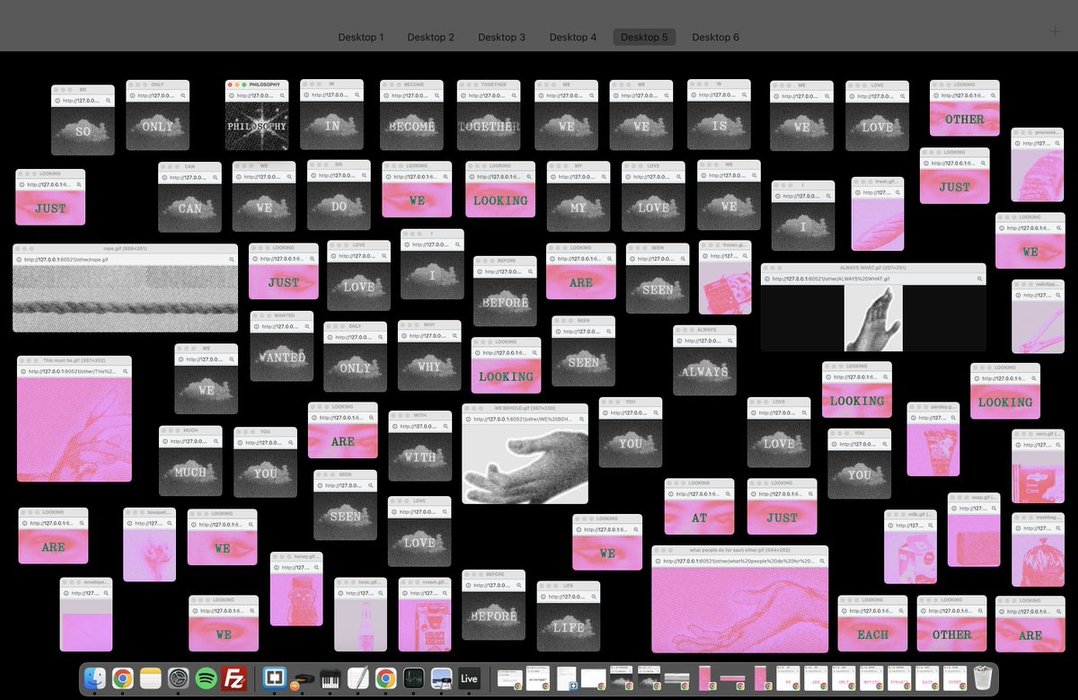Open Finder from the dock
The image size is (1078, 700).
pos(95,678)
